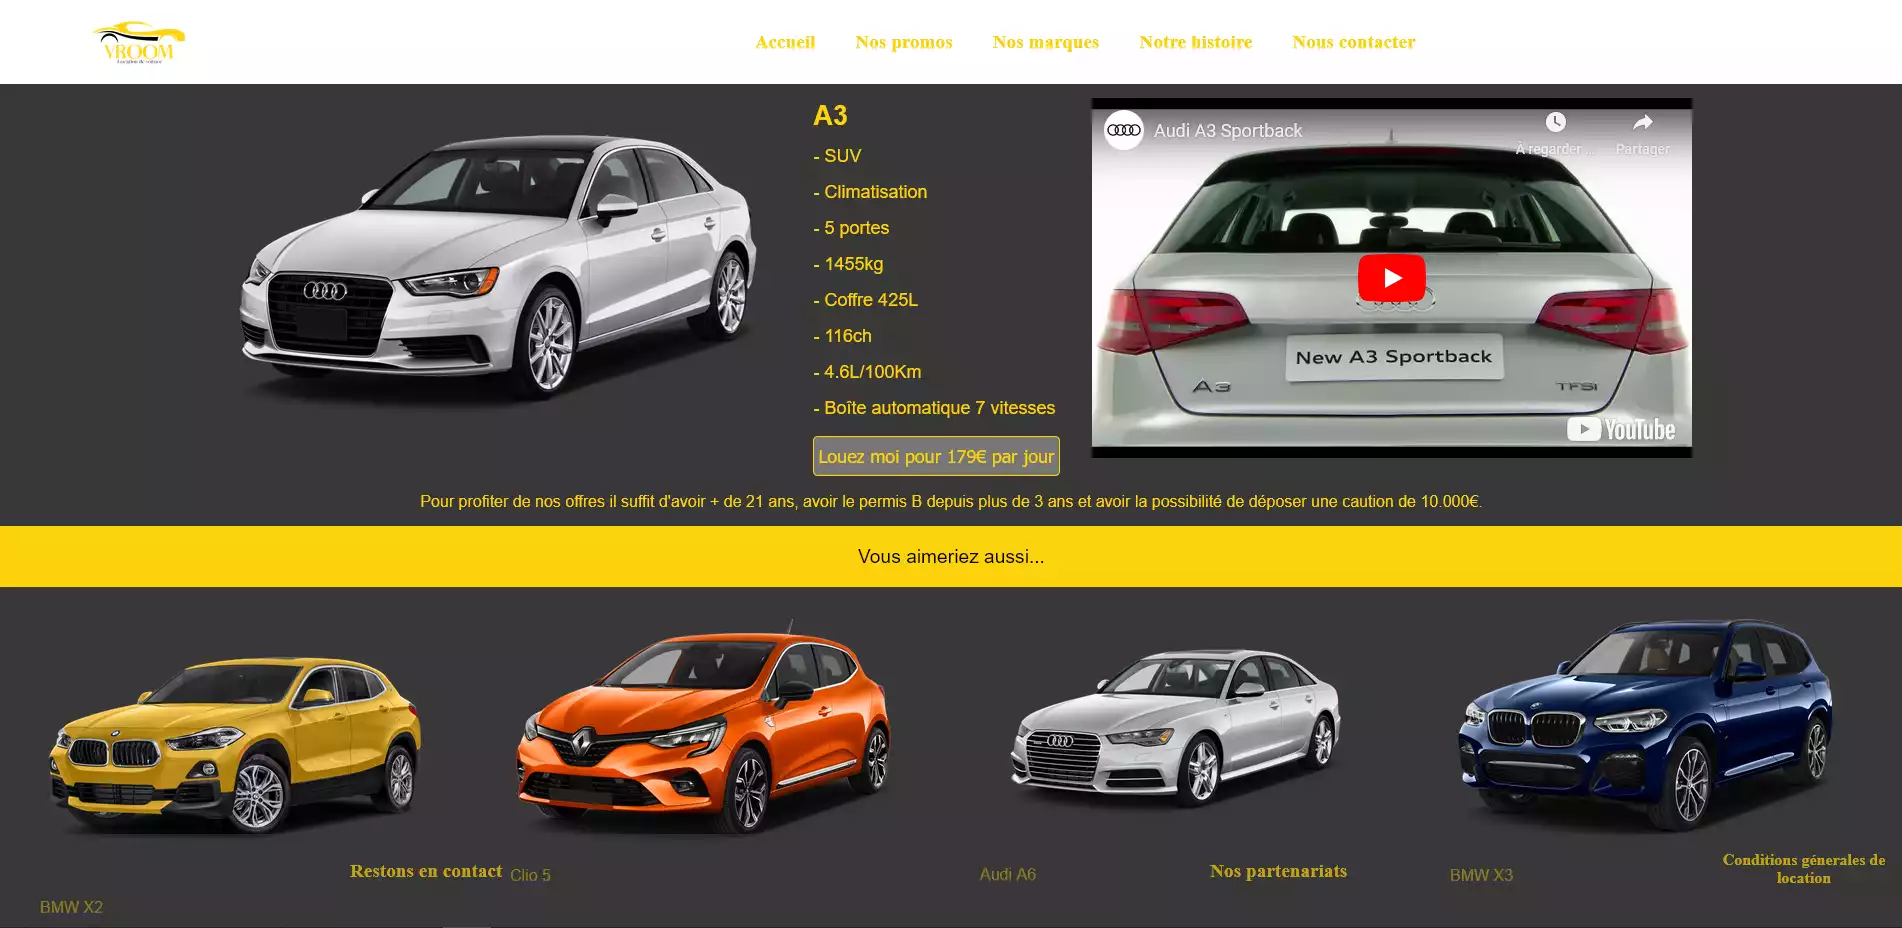Click the watch later clock icon on video
The image size is (1902, 928).
(x=1555, y=122)
